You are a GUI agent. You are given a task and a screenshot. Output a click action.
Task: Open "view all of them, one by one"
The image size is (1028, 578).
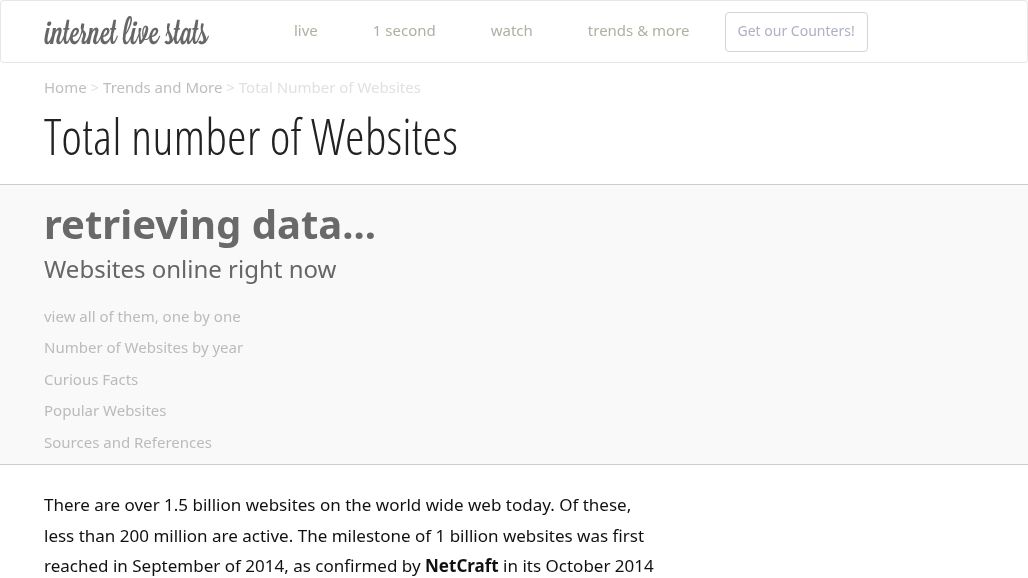[142, 316]
